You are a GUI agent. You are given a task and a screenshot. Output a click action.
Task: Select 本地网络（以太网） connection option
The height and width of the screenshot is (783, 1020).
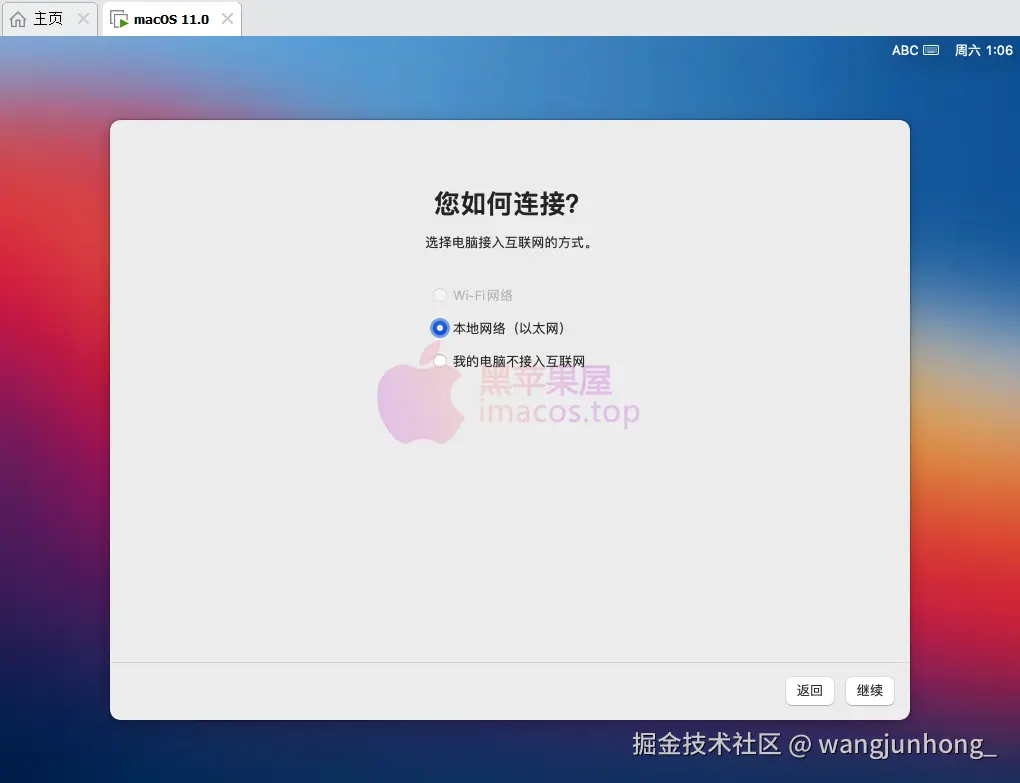440,328
